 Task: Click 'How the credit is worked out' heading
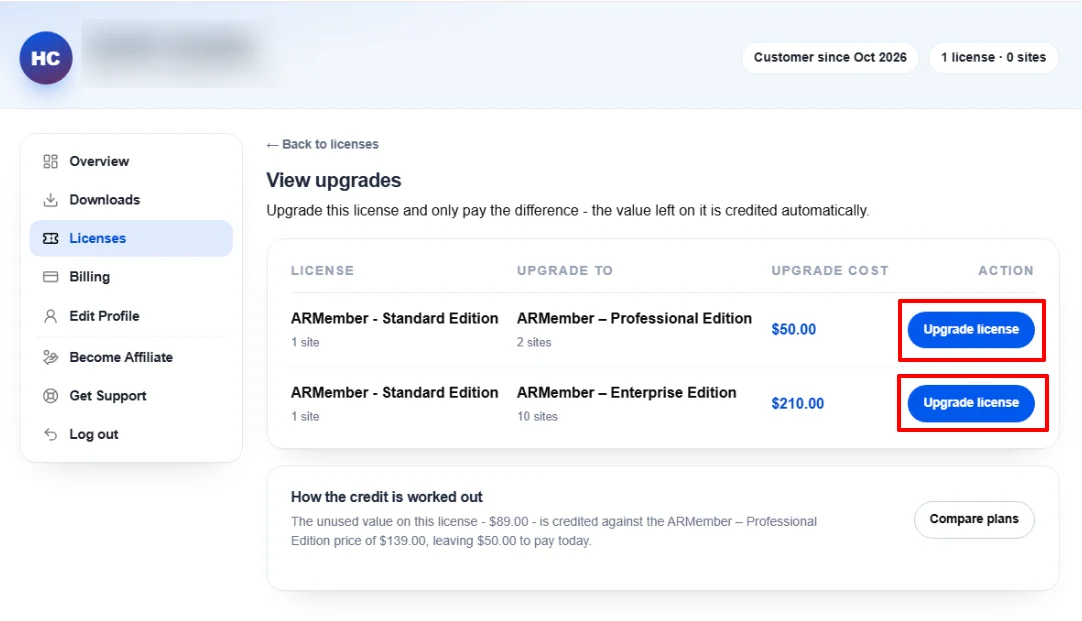[x=386, y=497]
